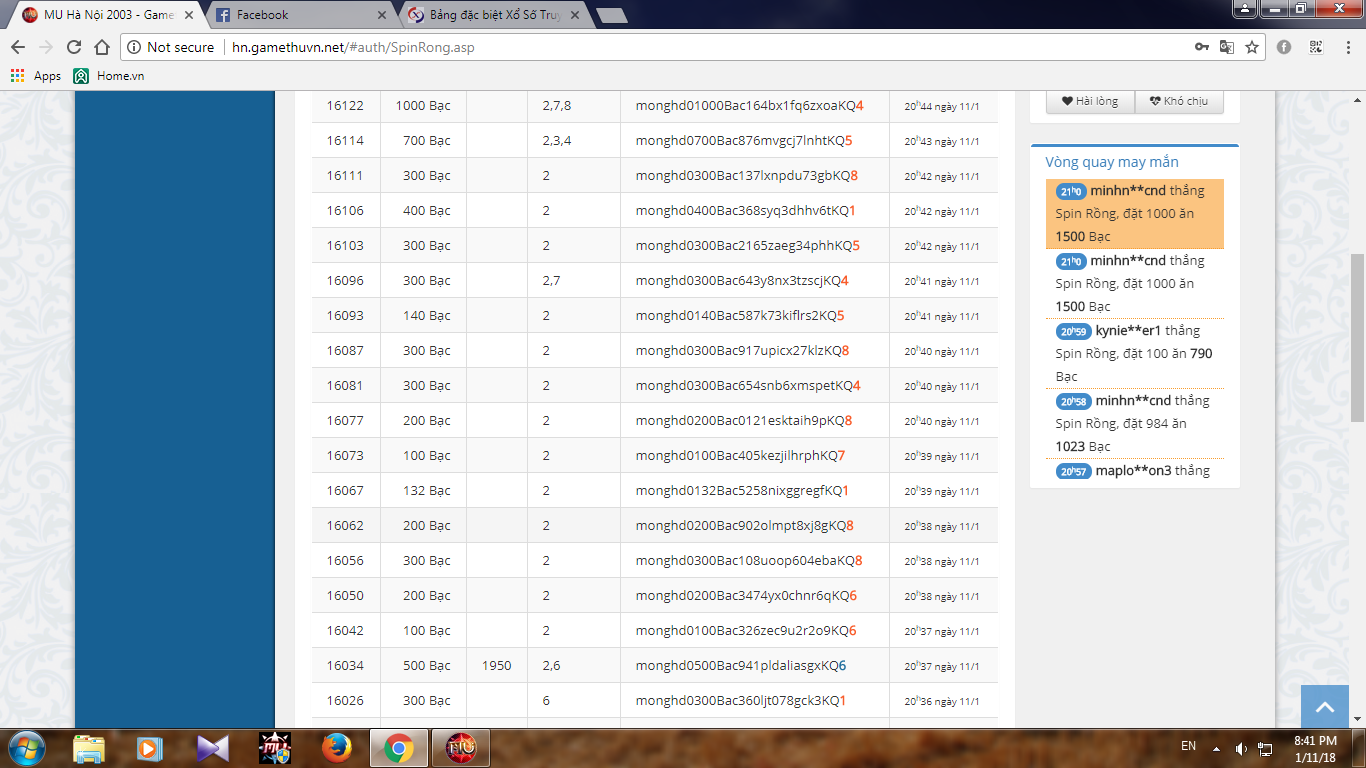Open the Windows Start button
Image resolution: width=1366 pixels, height=768 pixels.
(x=25, y=747)
